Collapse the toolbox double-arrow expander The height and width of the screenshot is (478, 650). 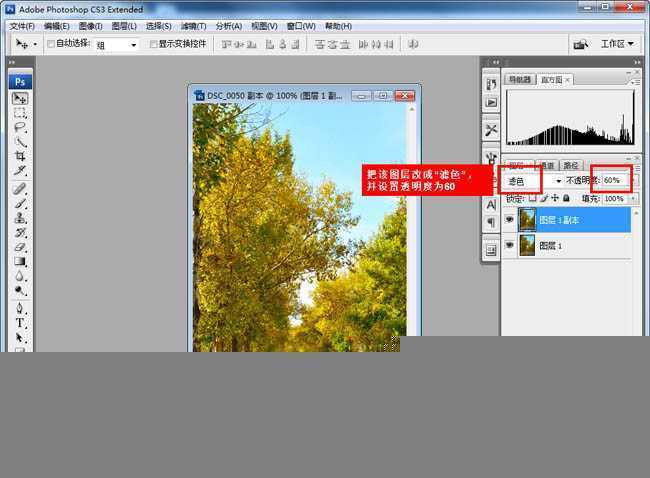pyautogui.click(x=12, y=62)
